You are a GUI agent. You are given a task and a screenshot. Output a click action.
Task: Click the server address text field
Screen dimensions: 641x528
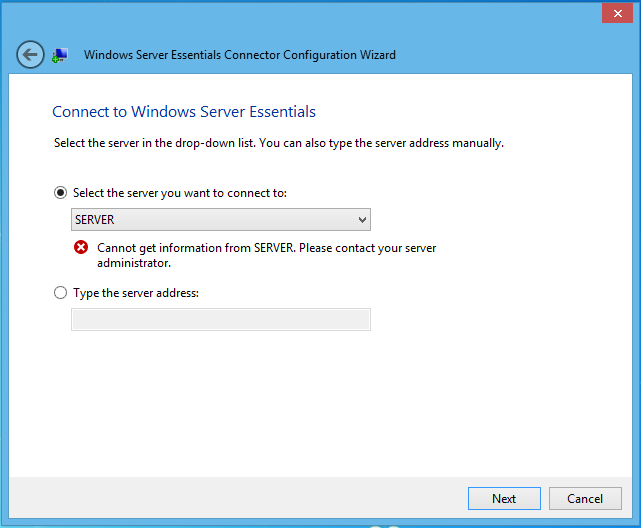point(221,319)
